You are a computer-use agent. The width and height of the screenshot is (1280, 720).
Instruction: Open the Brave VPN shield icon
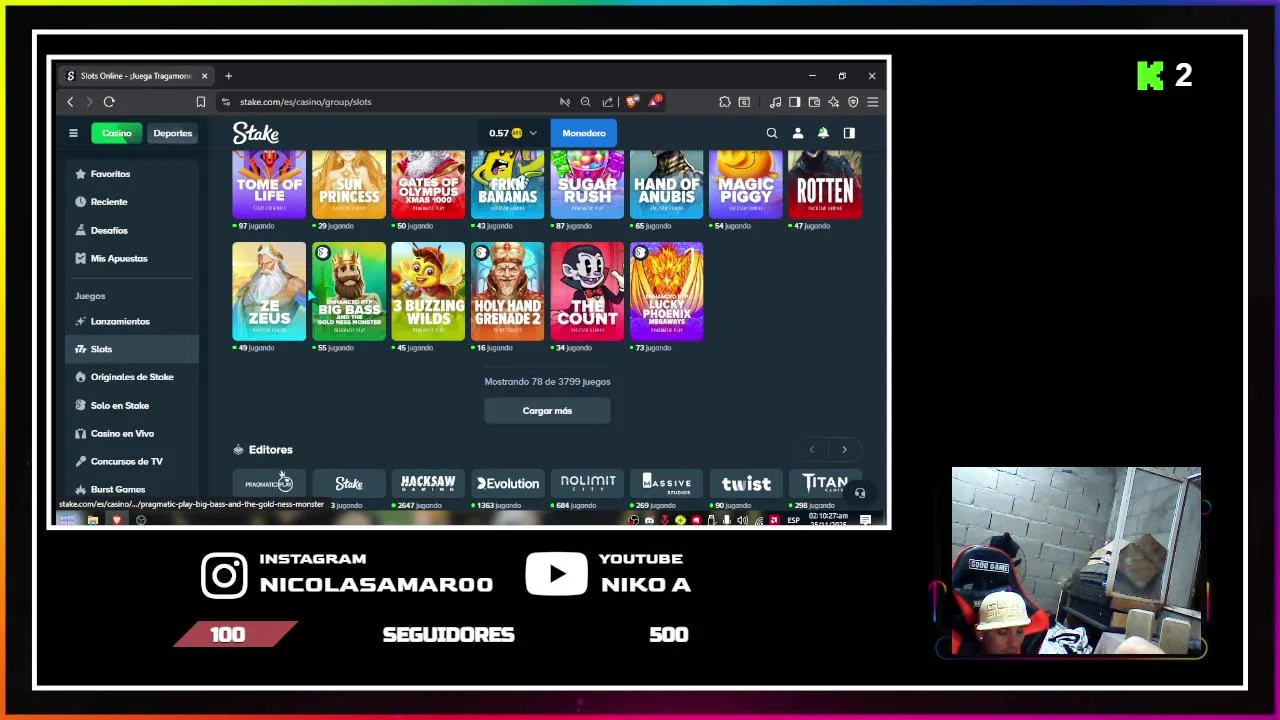tap(853, 102)
